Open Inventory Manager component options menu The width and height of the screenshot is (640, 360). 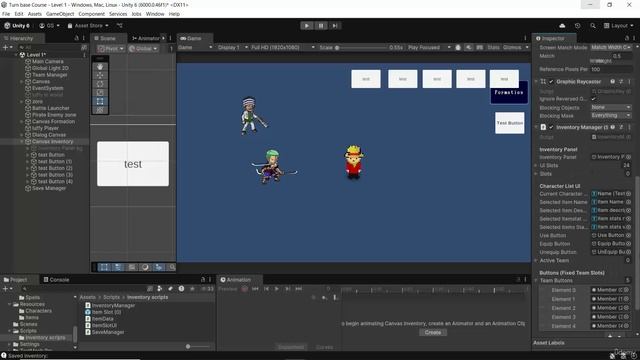tap(629, 127)
